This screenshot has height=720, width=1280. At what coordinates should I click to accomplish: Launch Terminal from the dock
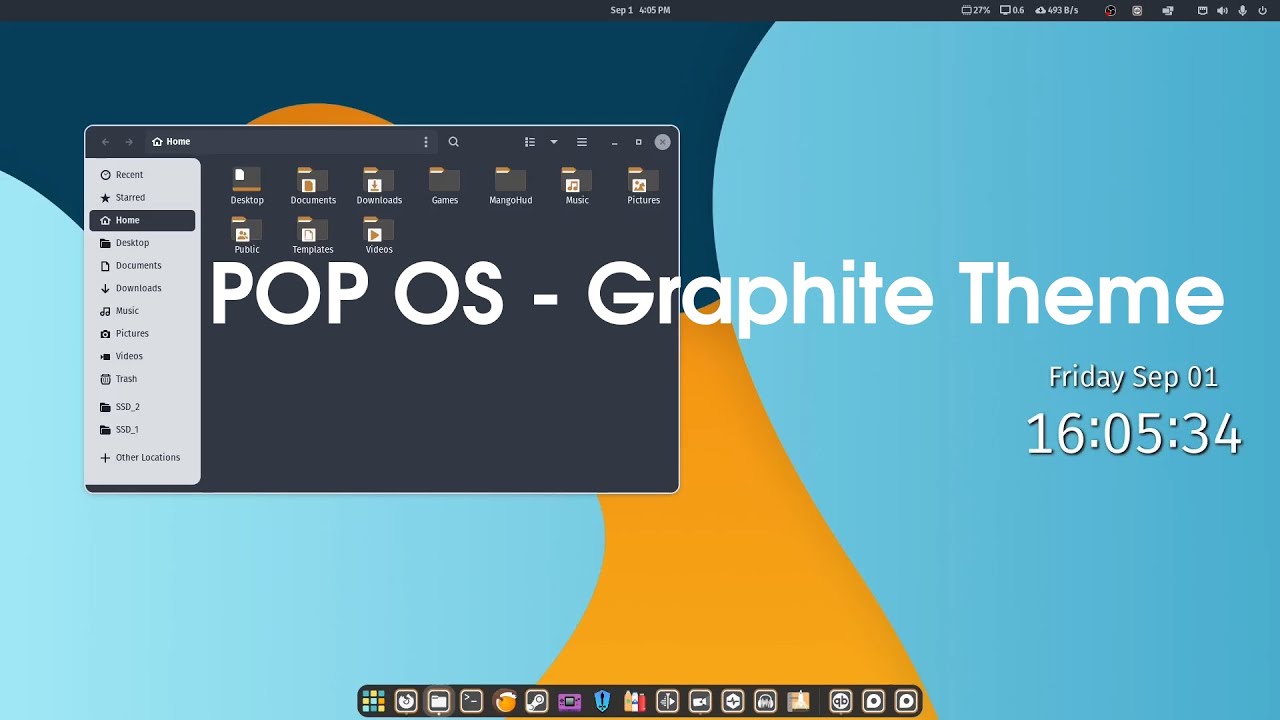[471, 701]
